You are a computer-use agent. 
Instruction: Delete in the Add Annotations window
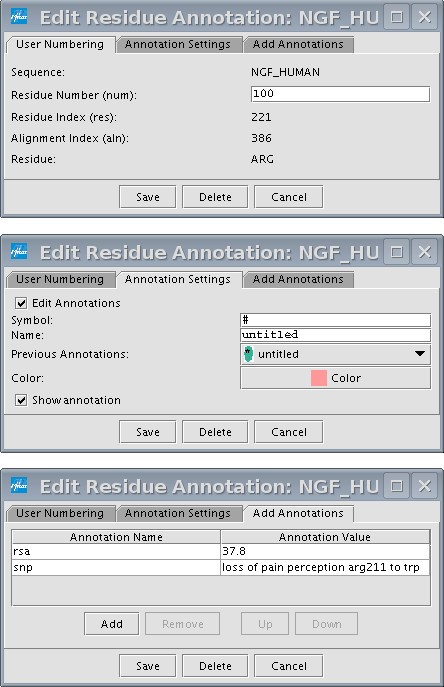point(215,666)
